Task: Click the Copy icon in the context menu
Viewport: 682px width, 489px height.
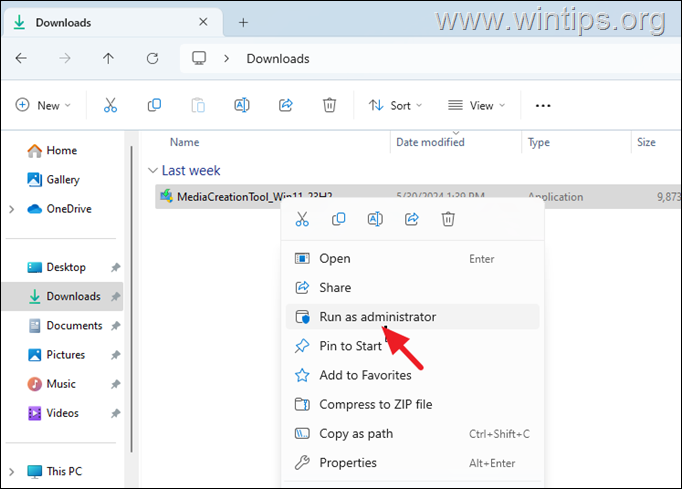Action: (338, 219)
